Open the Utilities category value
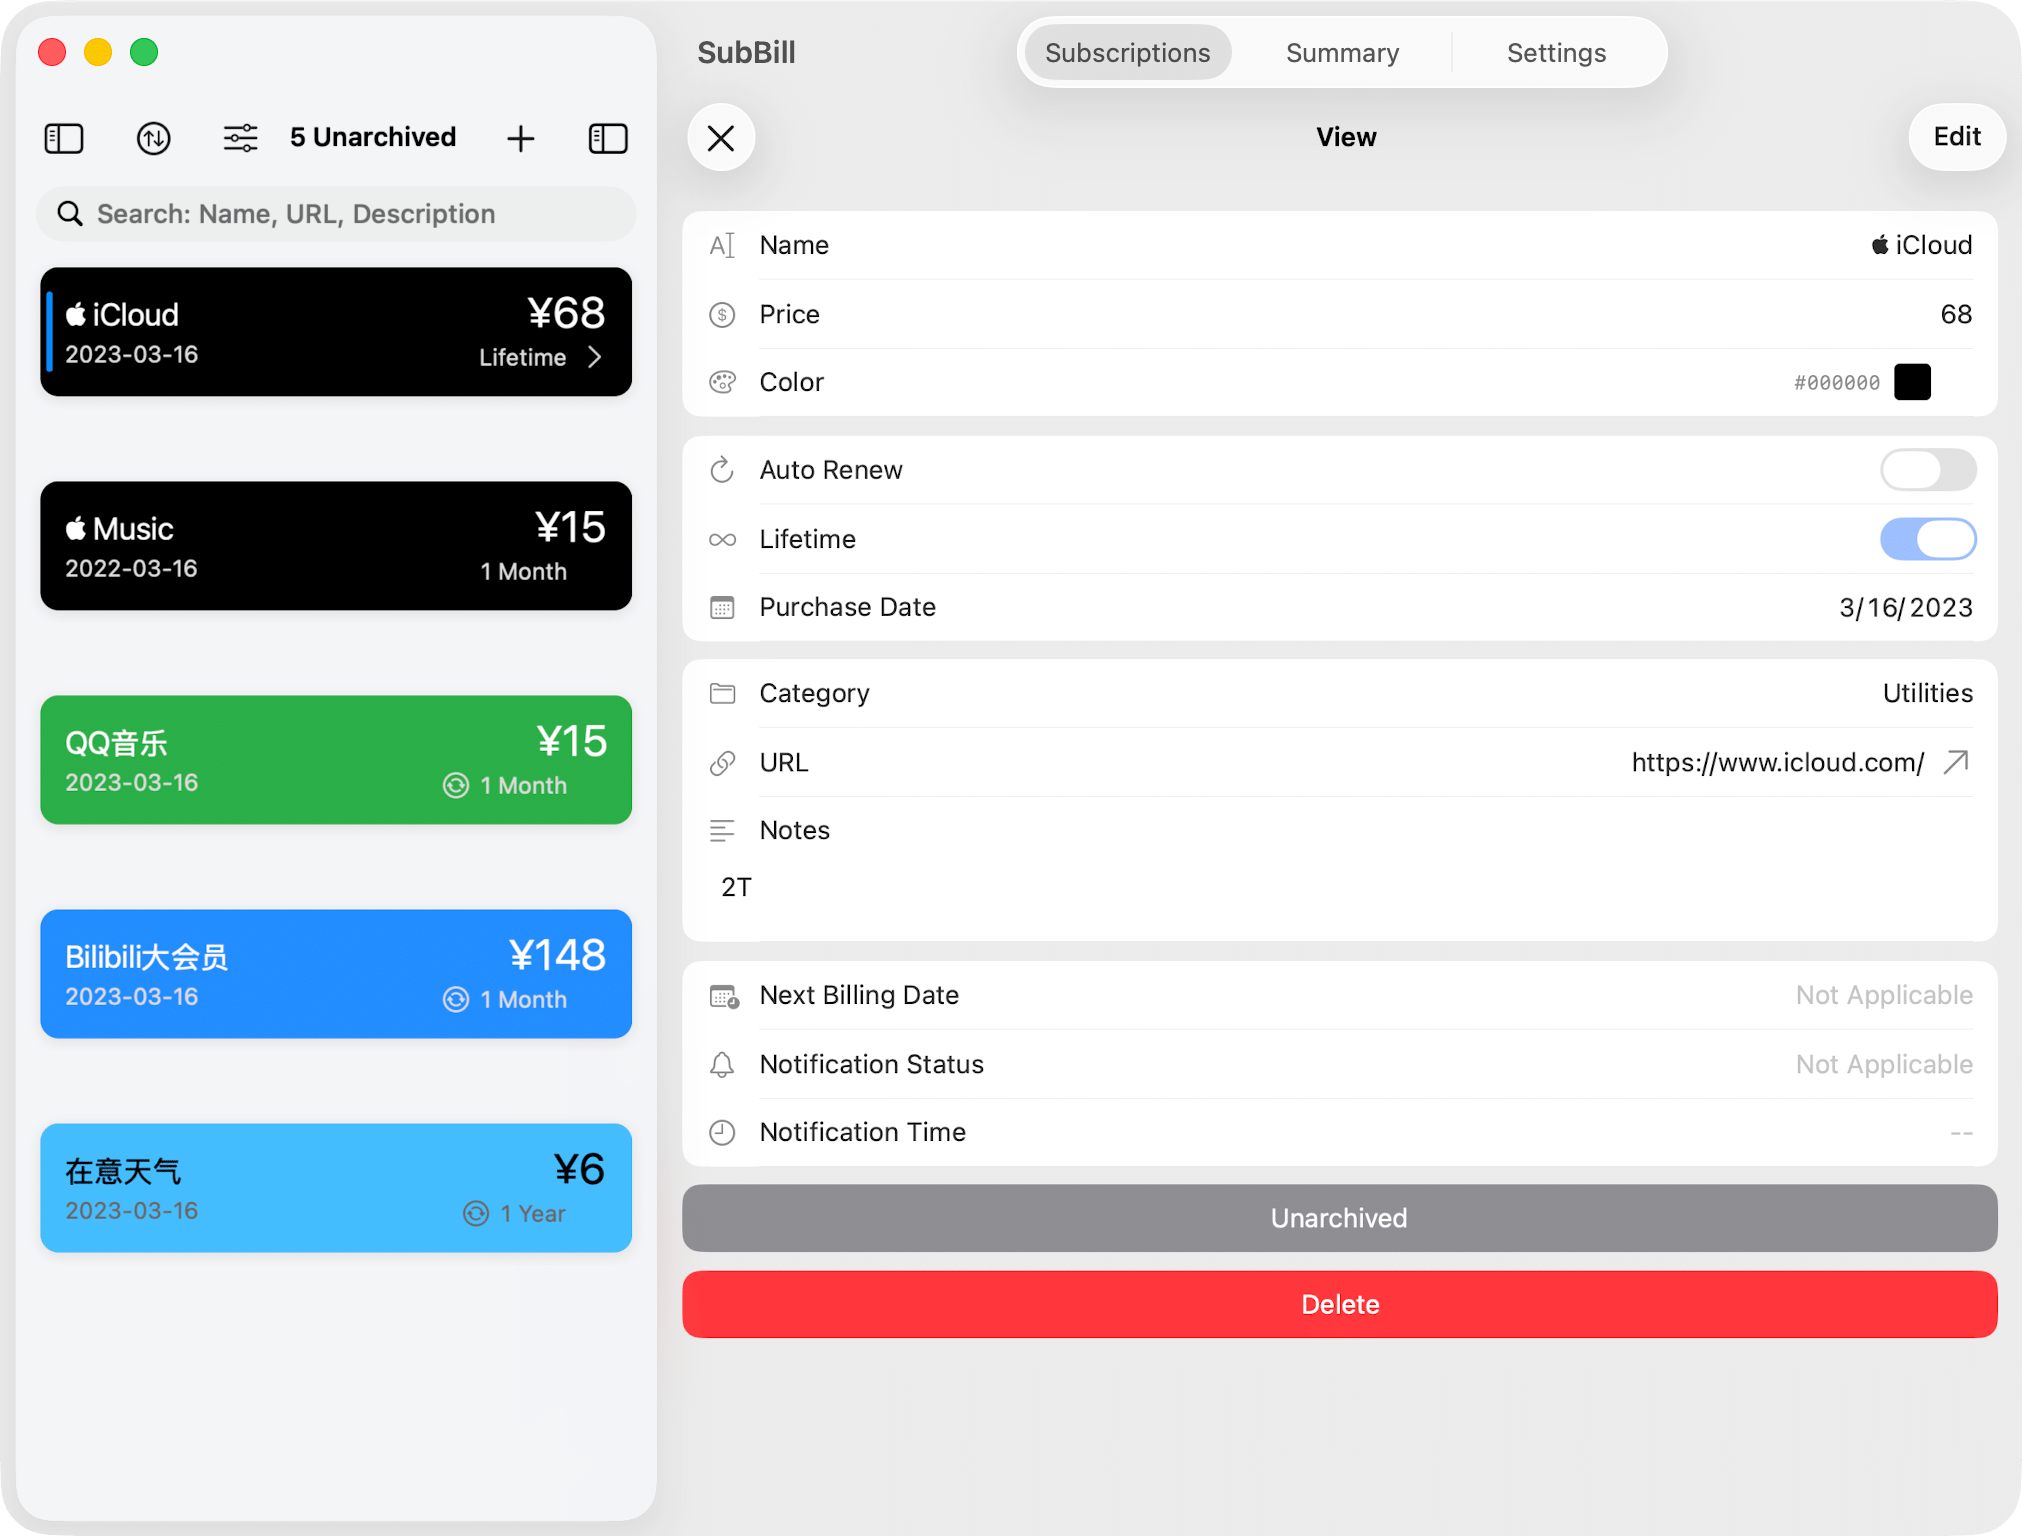Screen dimensions: 2022x1536 pos(1927,693)
